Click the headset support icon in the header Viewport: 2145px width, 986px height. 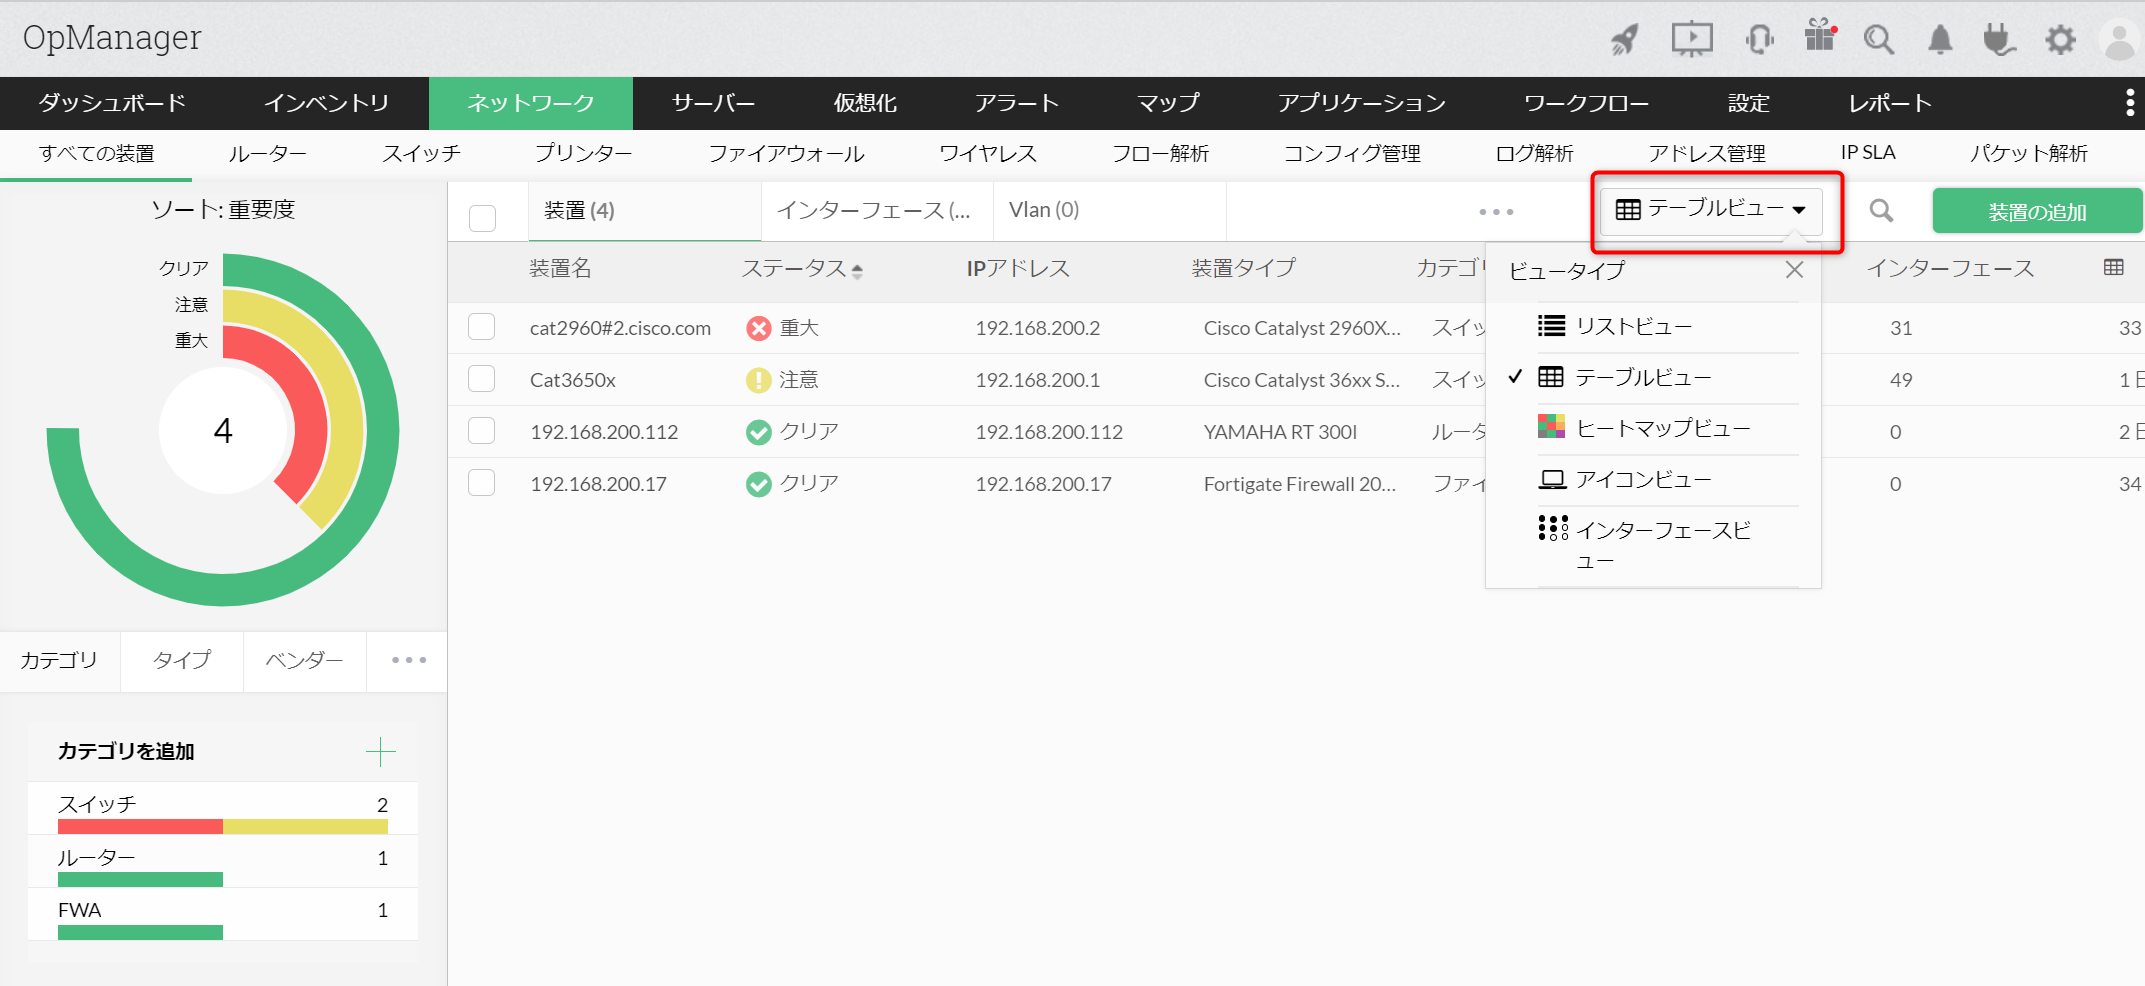(x=1760, y=38)
